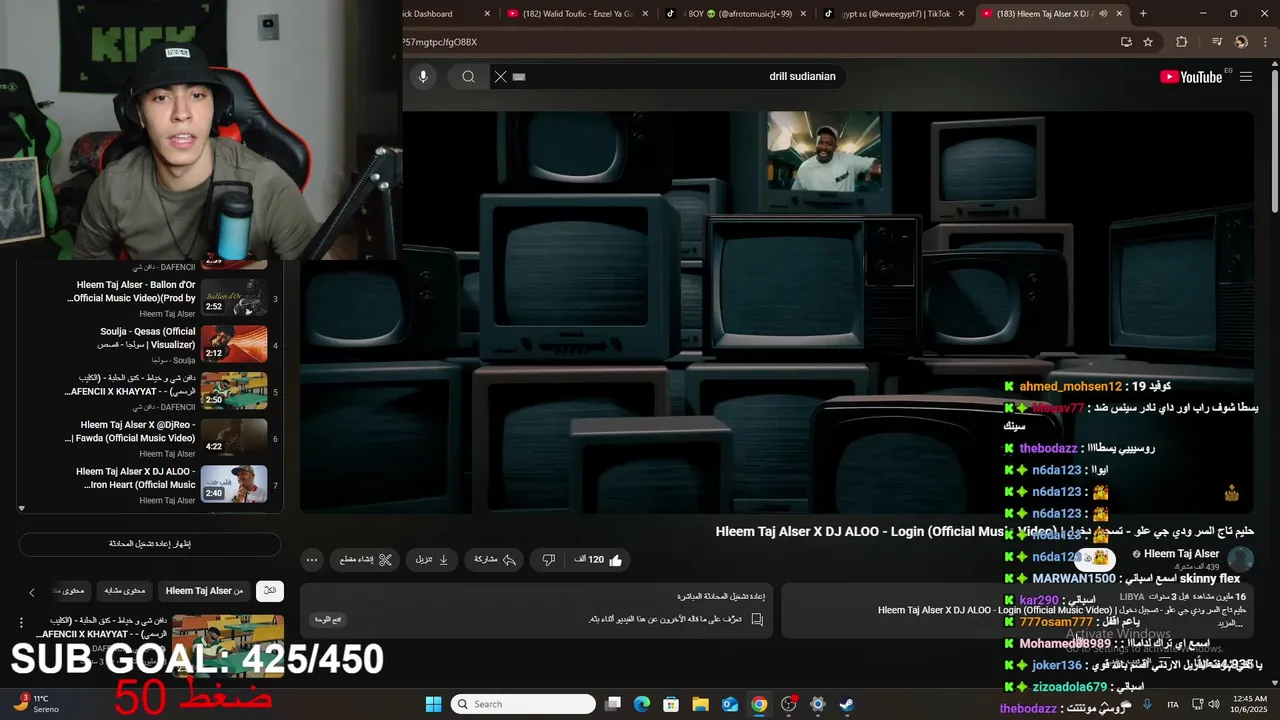Screen dimensions: 1280x720
Task: Click Google Chrome taskbar icon
Action: [759, 704]
